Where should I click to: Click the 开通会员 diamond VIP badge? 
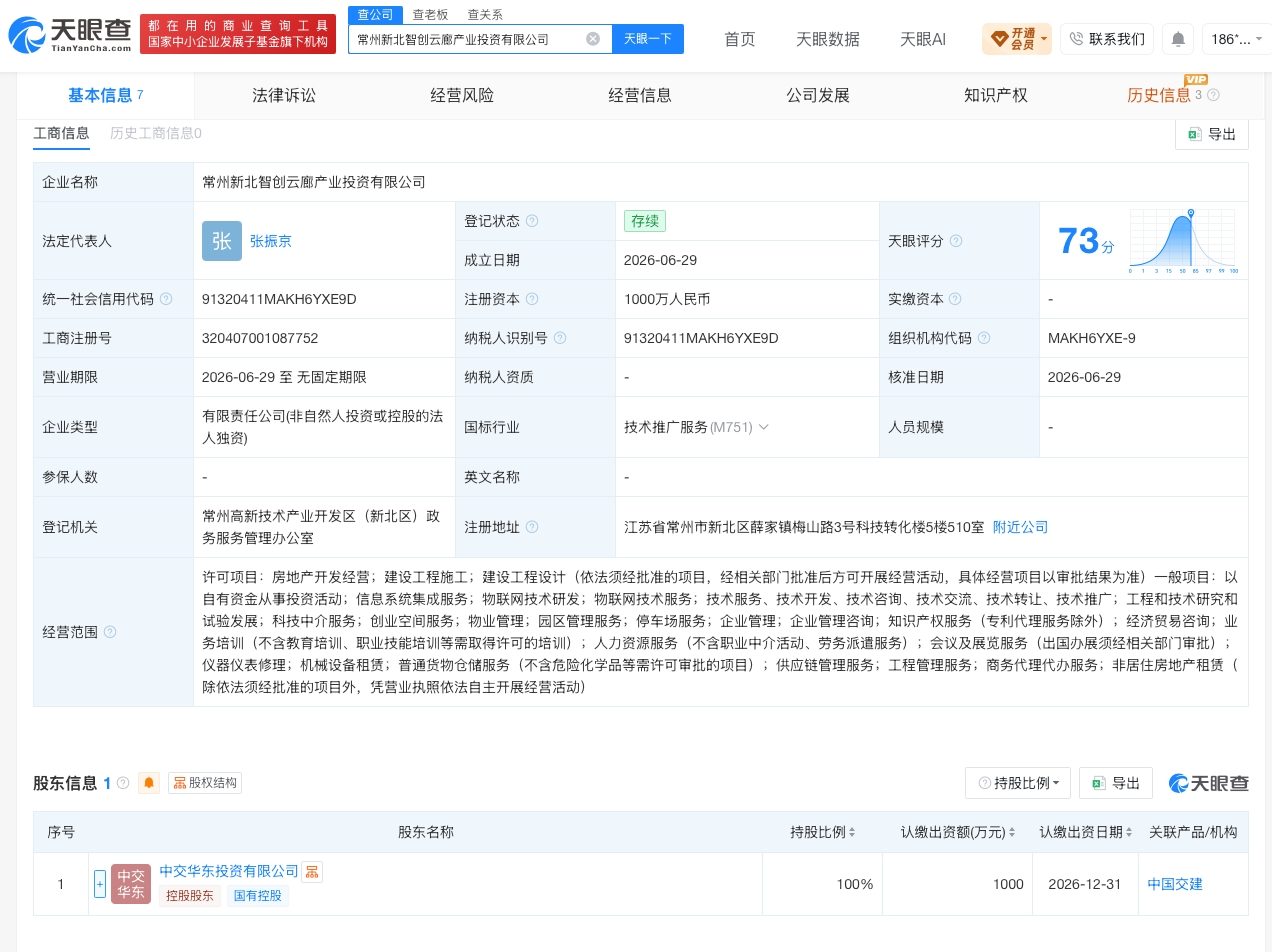1016,39
